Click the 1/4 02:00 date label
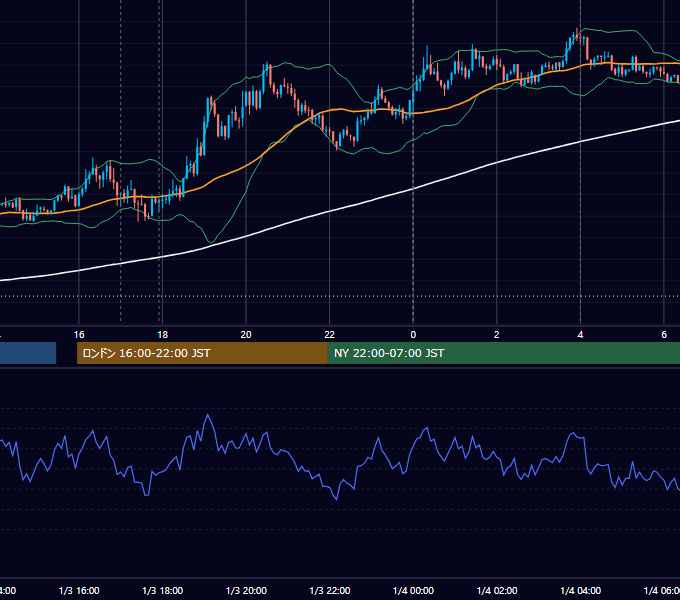 click(x=497, y=591)
